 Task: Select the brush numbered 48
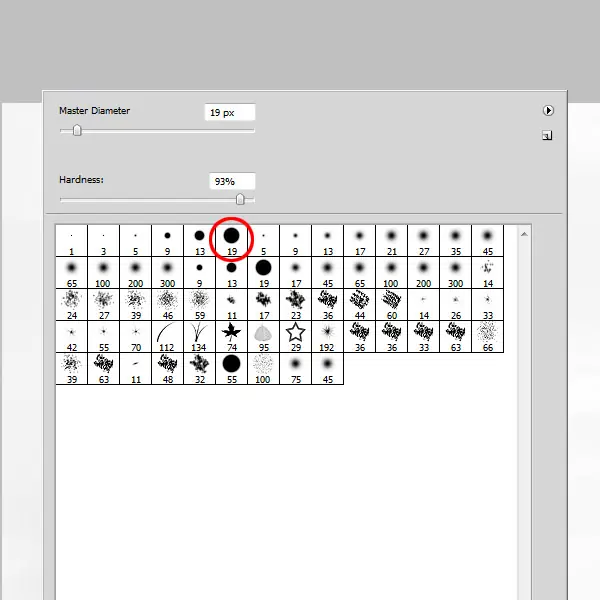point(168,369)
